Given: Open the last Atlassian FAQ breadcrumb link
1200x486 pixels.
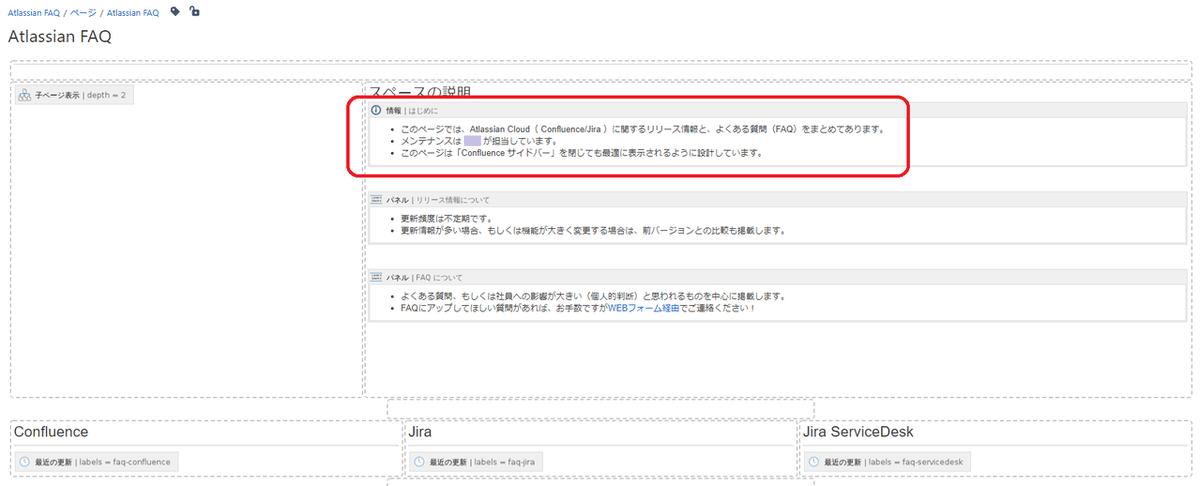Looking at the screenshot, I should click(132, 13).
